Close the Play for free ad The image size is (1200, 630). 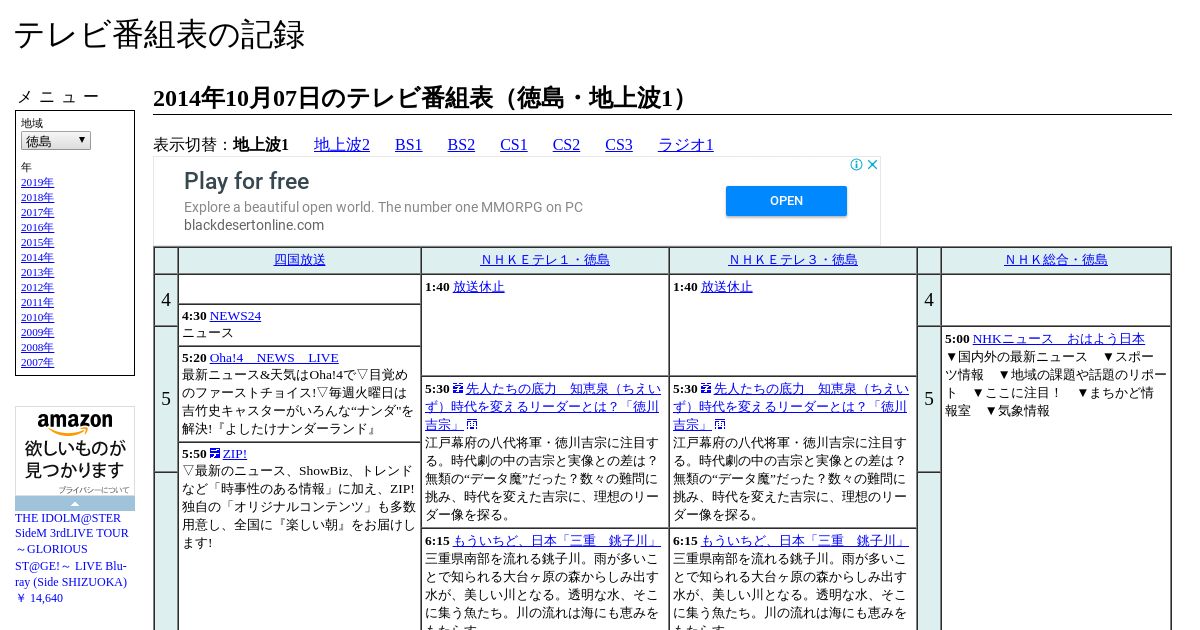pyautogui.click(x=872, y=165)
